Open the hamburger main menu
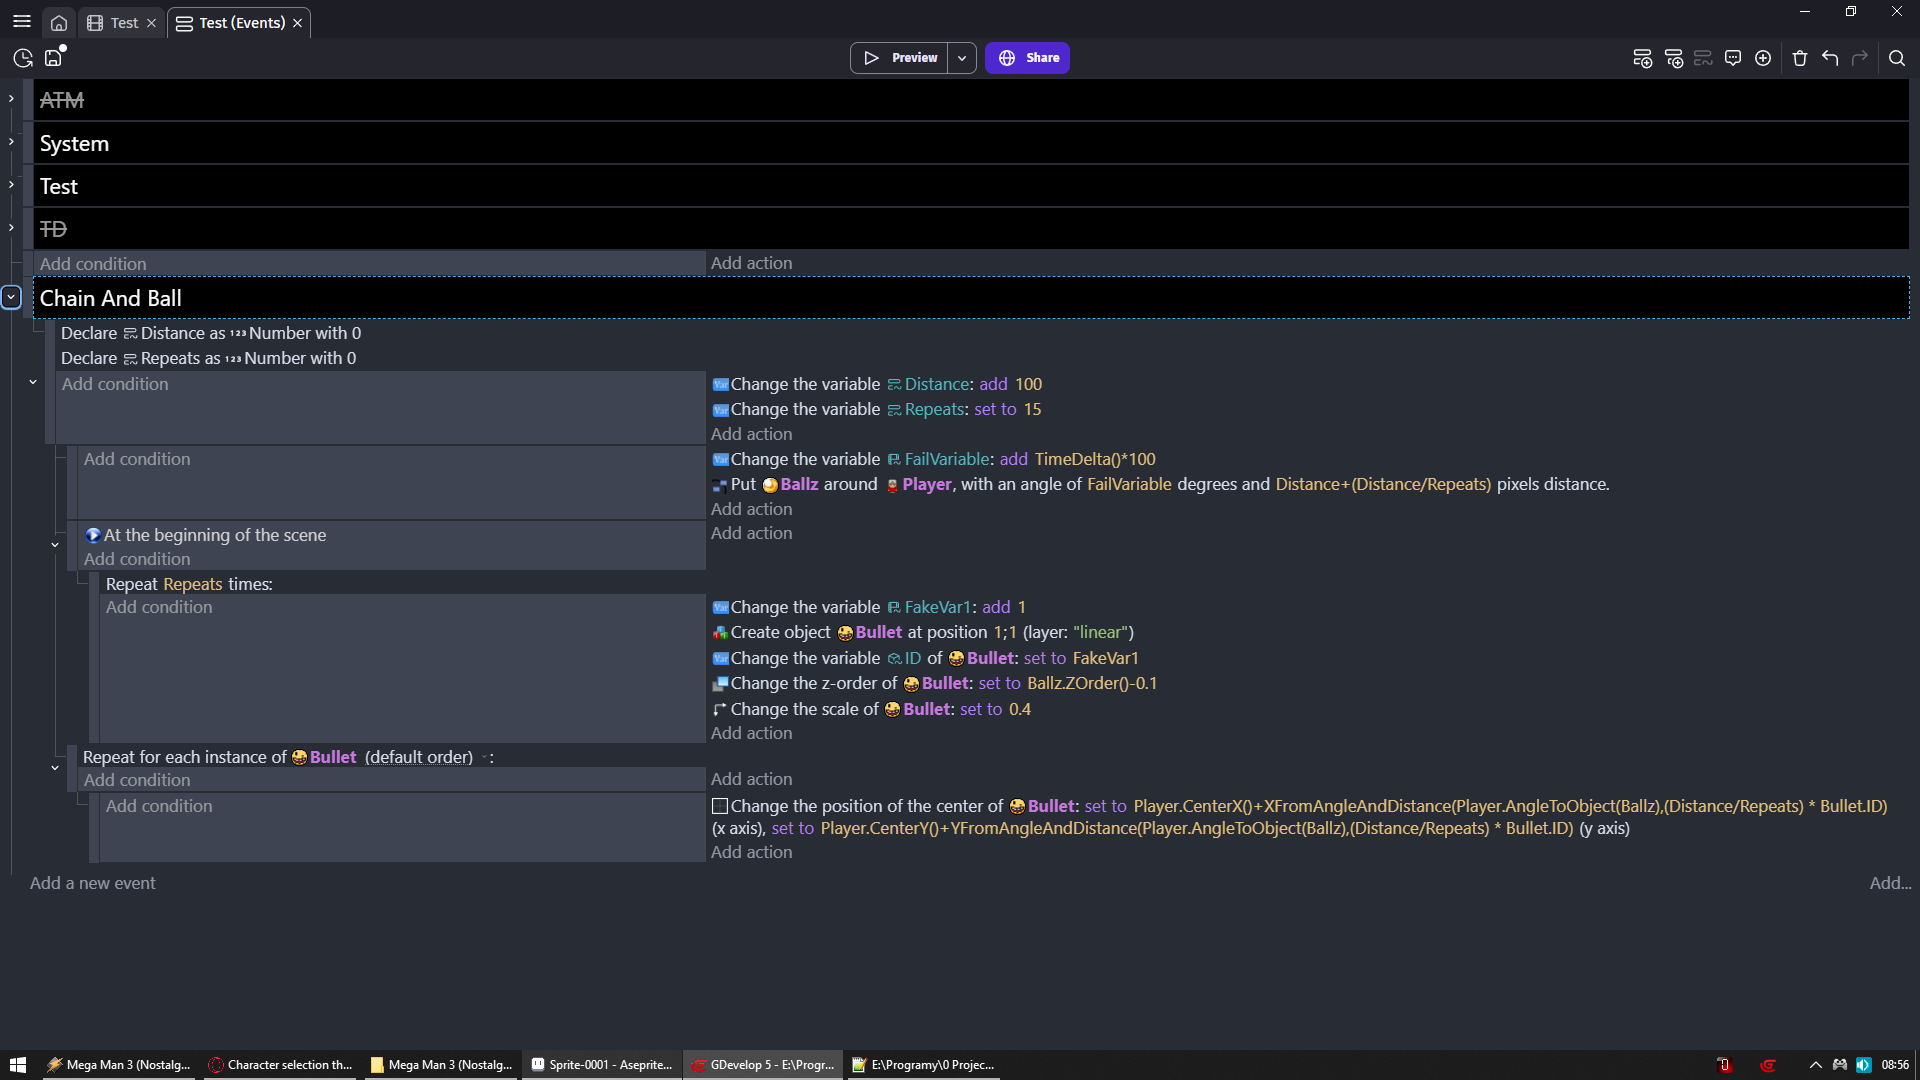 22,22
